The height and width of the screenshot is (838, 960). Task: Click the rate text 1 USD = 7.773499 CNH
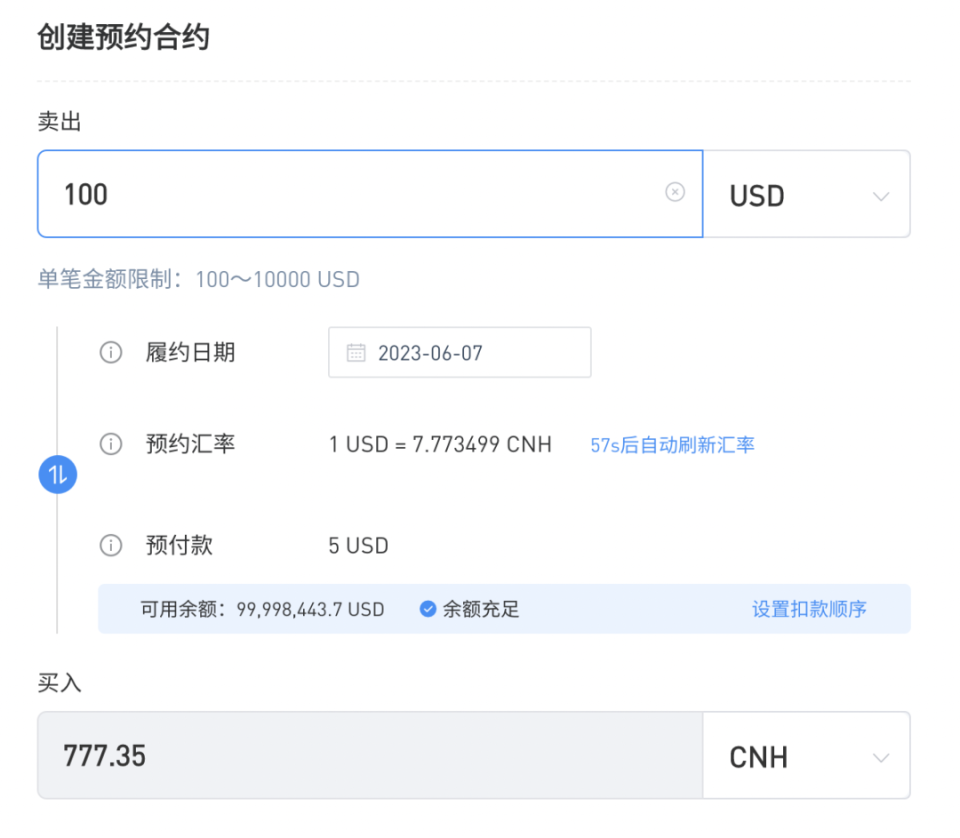click(x=440, y=444)
